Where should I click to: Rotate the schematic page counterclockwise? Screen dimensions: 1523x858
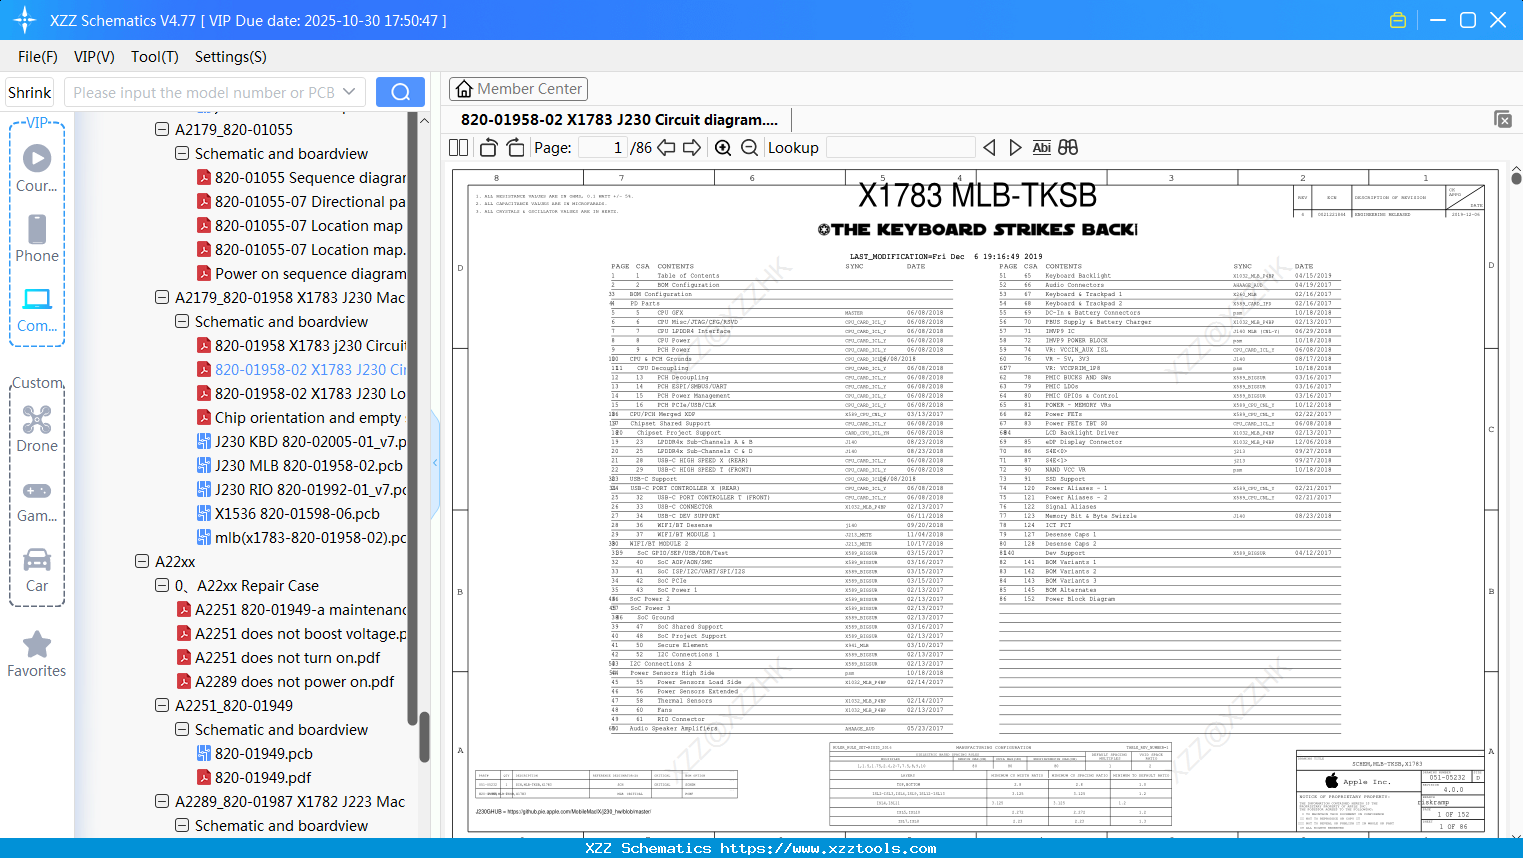489,148
